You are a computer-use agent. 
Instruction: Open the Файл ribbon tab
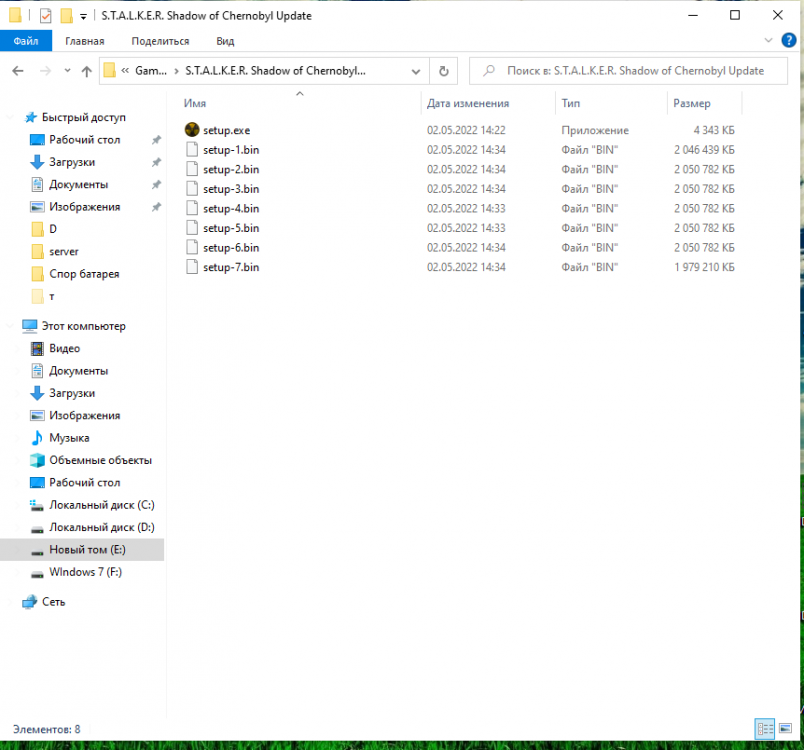click(26, 41)
